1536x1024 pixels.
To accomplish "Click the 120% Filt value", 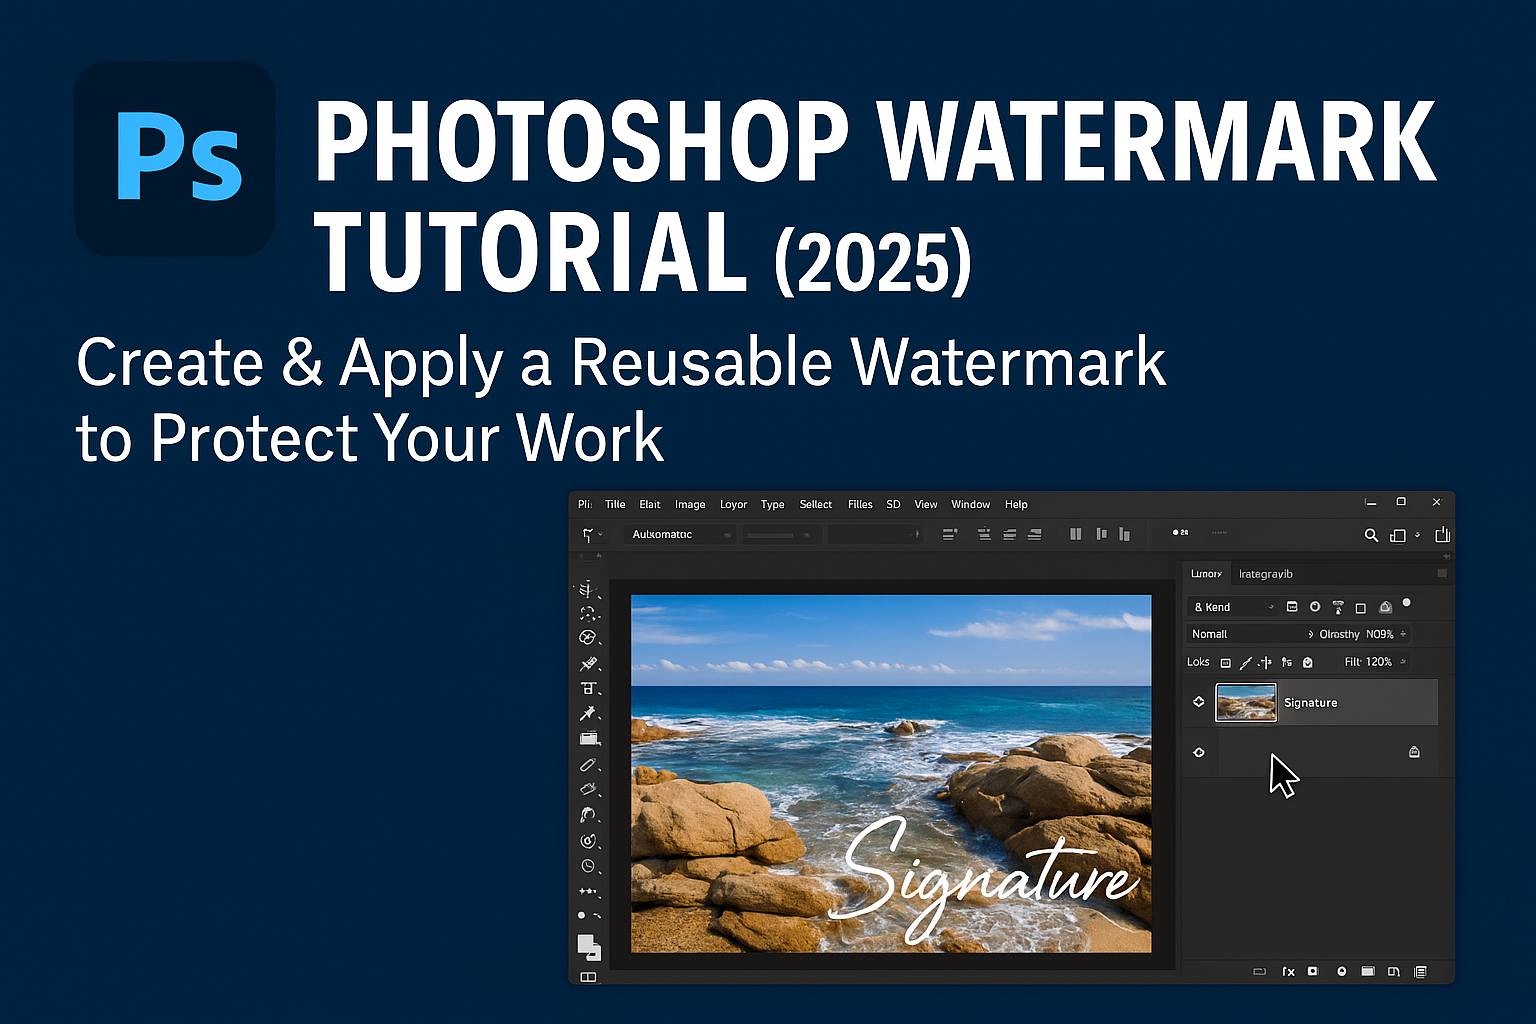I will coord(1379,662).
